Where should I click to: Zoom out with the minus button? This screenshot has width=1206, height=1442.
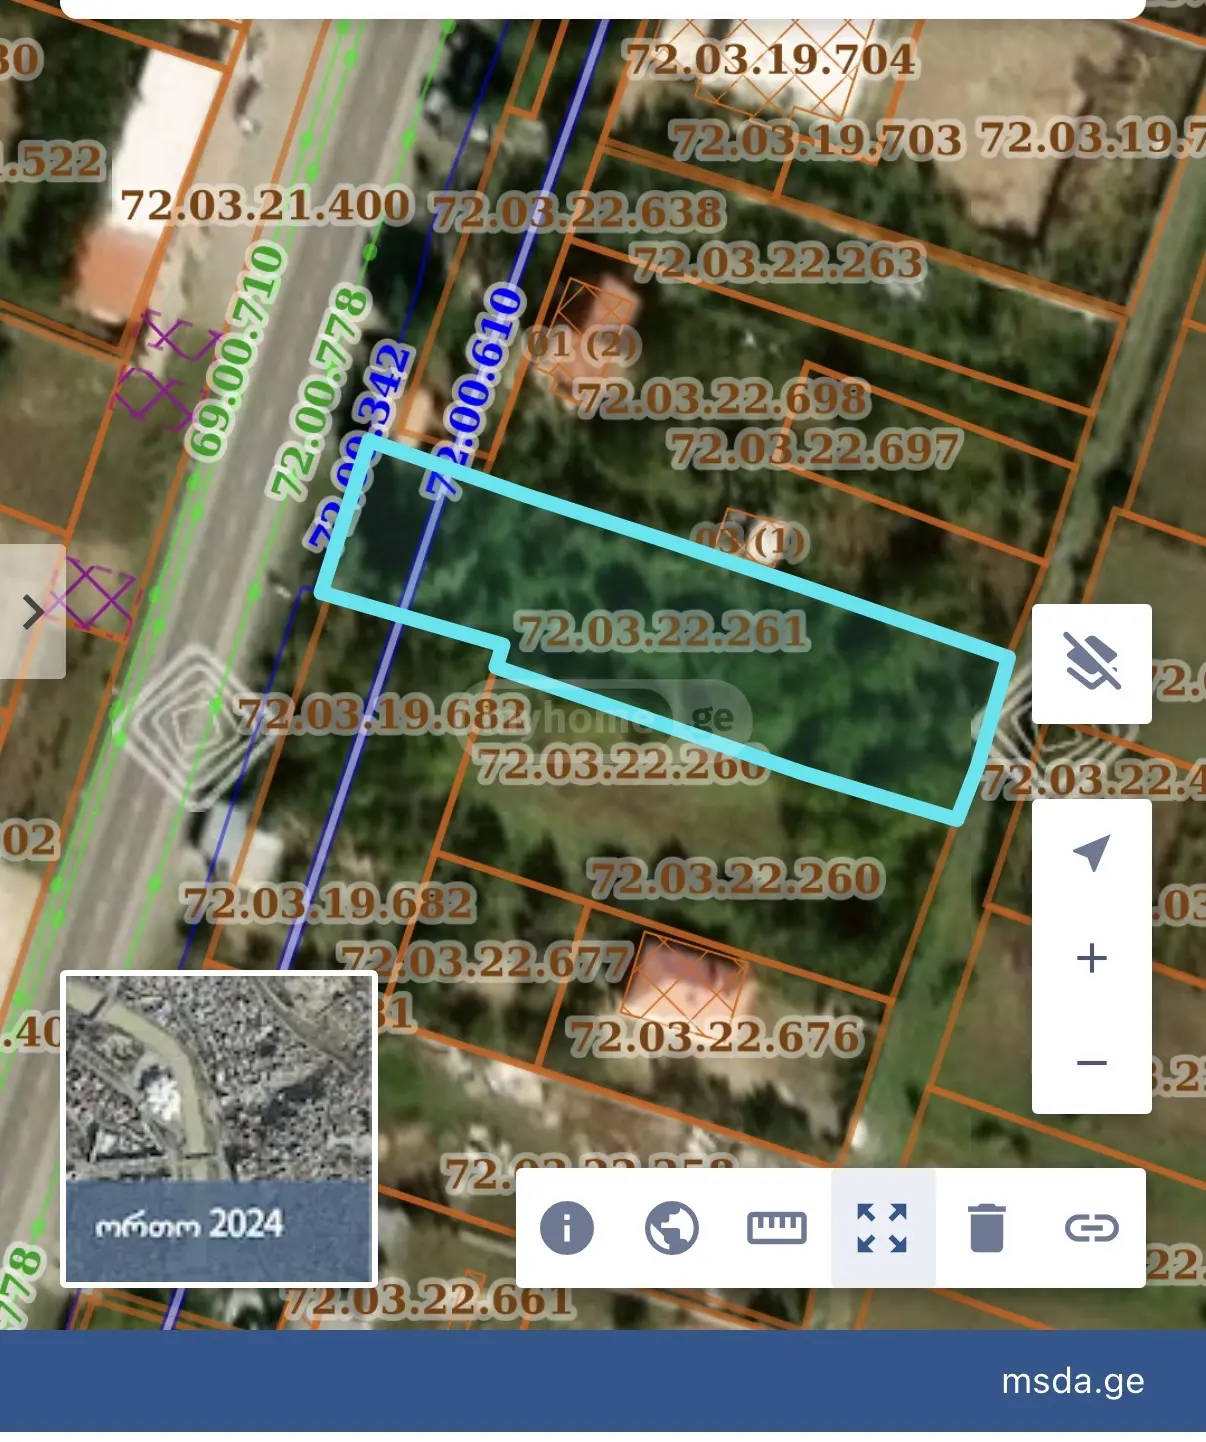[1092, 1062]
